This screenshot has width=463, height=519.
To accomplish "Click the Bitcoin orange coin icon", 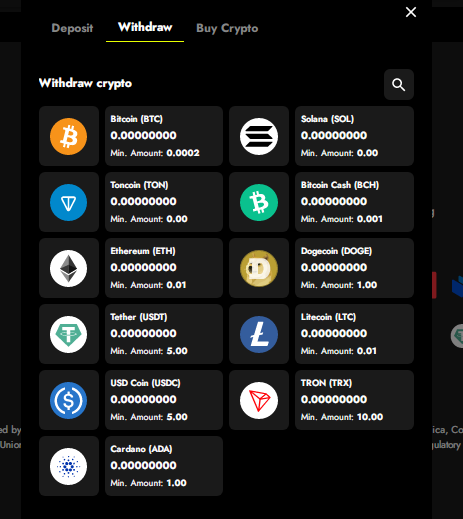I will click(68, 136).
